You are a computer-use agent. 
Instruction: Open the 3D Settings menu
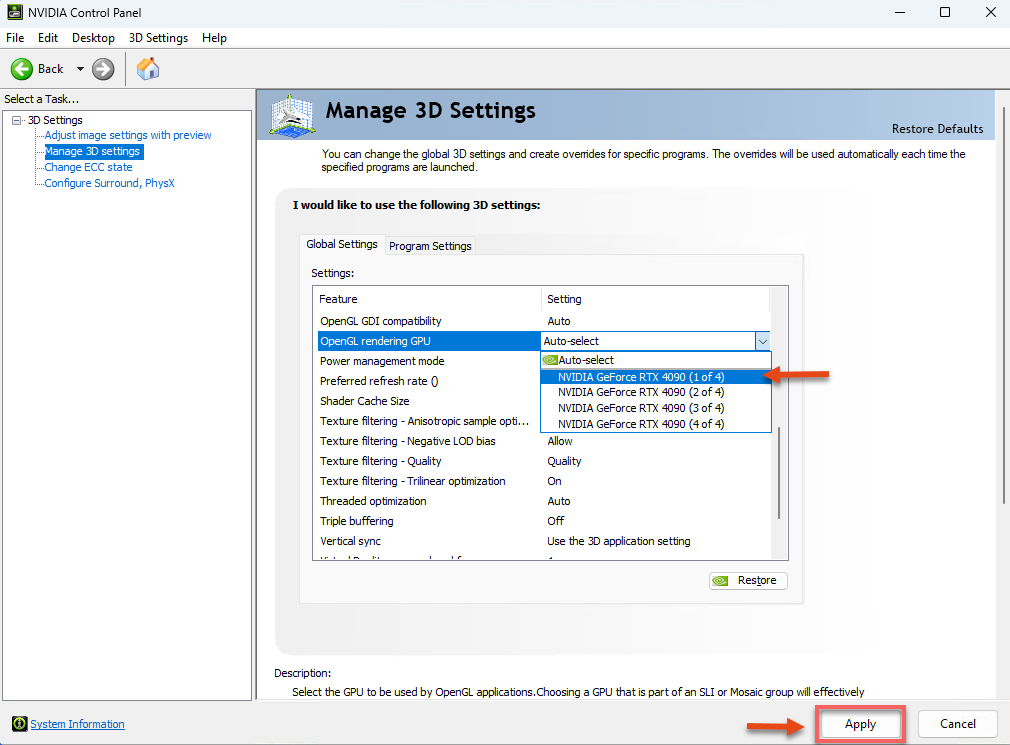tap(158, 38)
